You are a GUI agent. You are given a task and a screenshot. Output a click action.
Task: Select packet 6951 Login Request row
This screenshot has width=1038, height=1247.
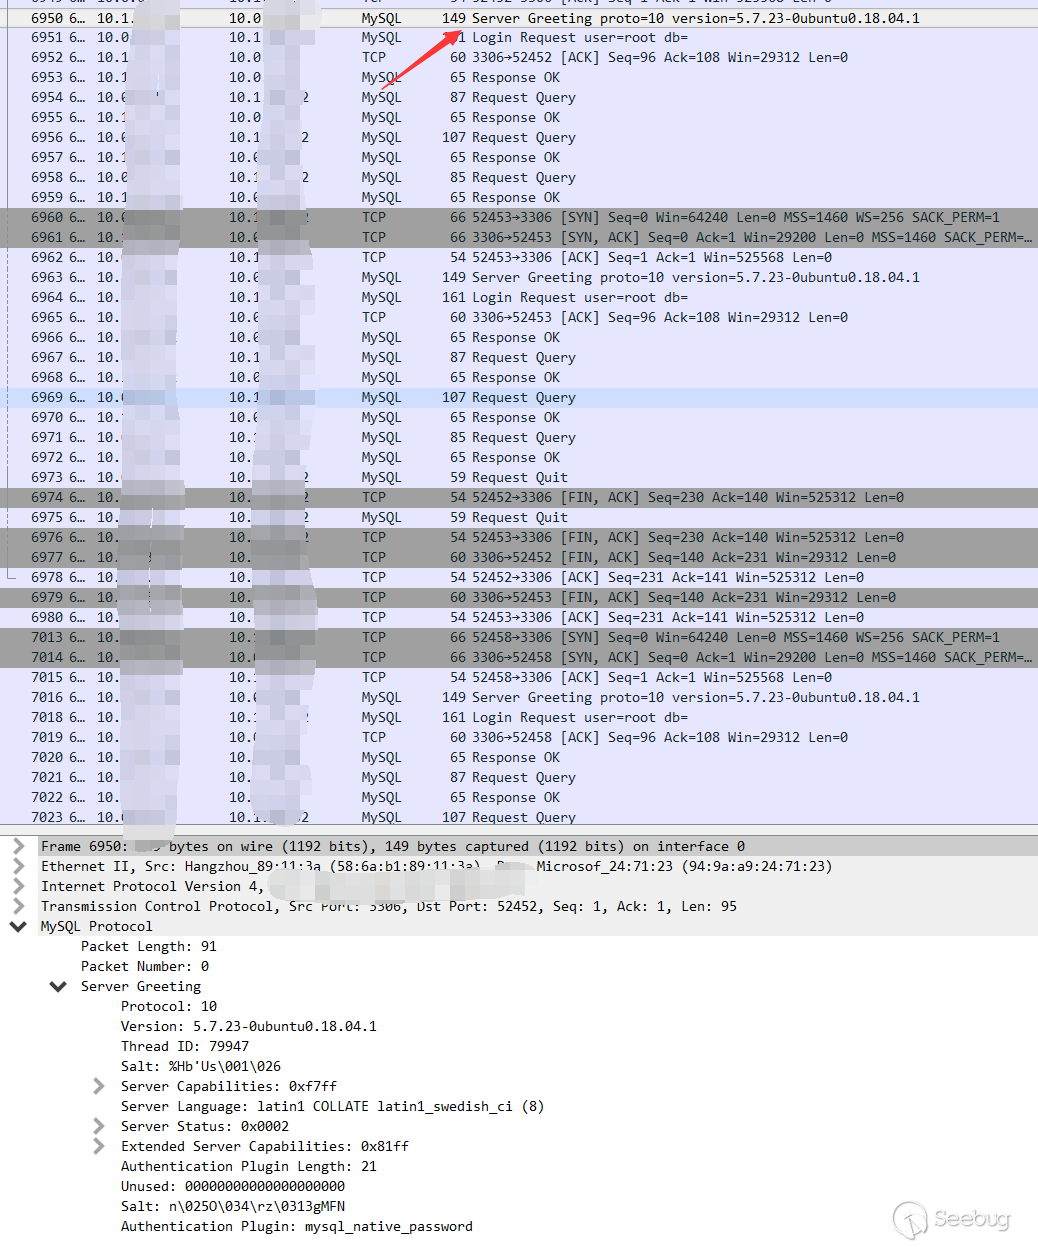(519, 38)
